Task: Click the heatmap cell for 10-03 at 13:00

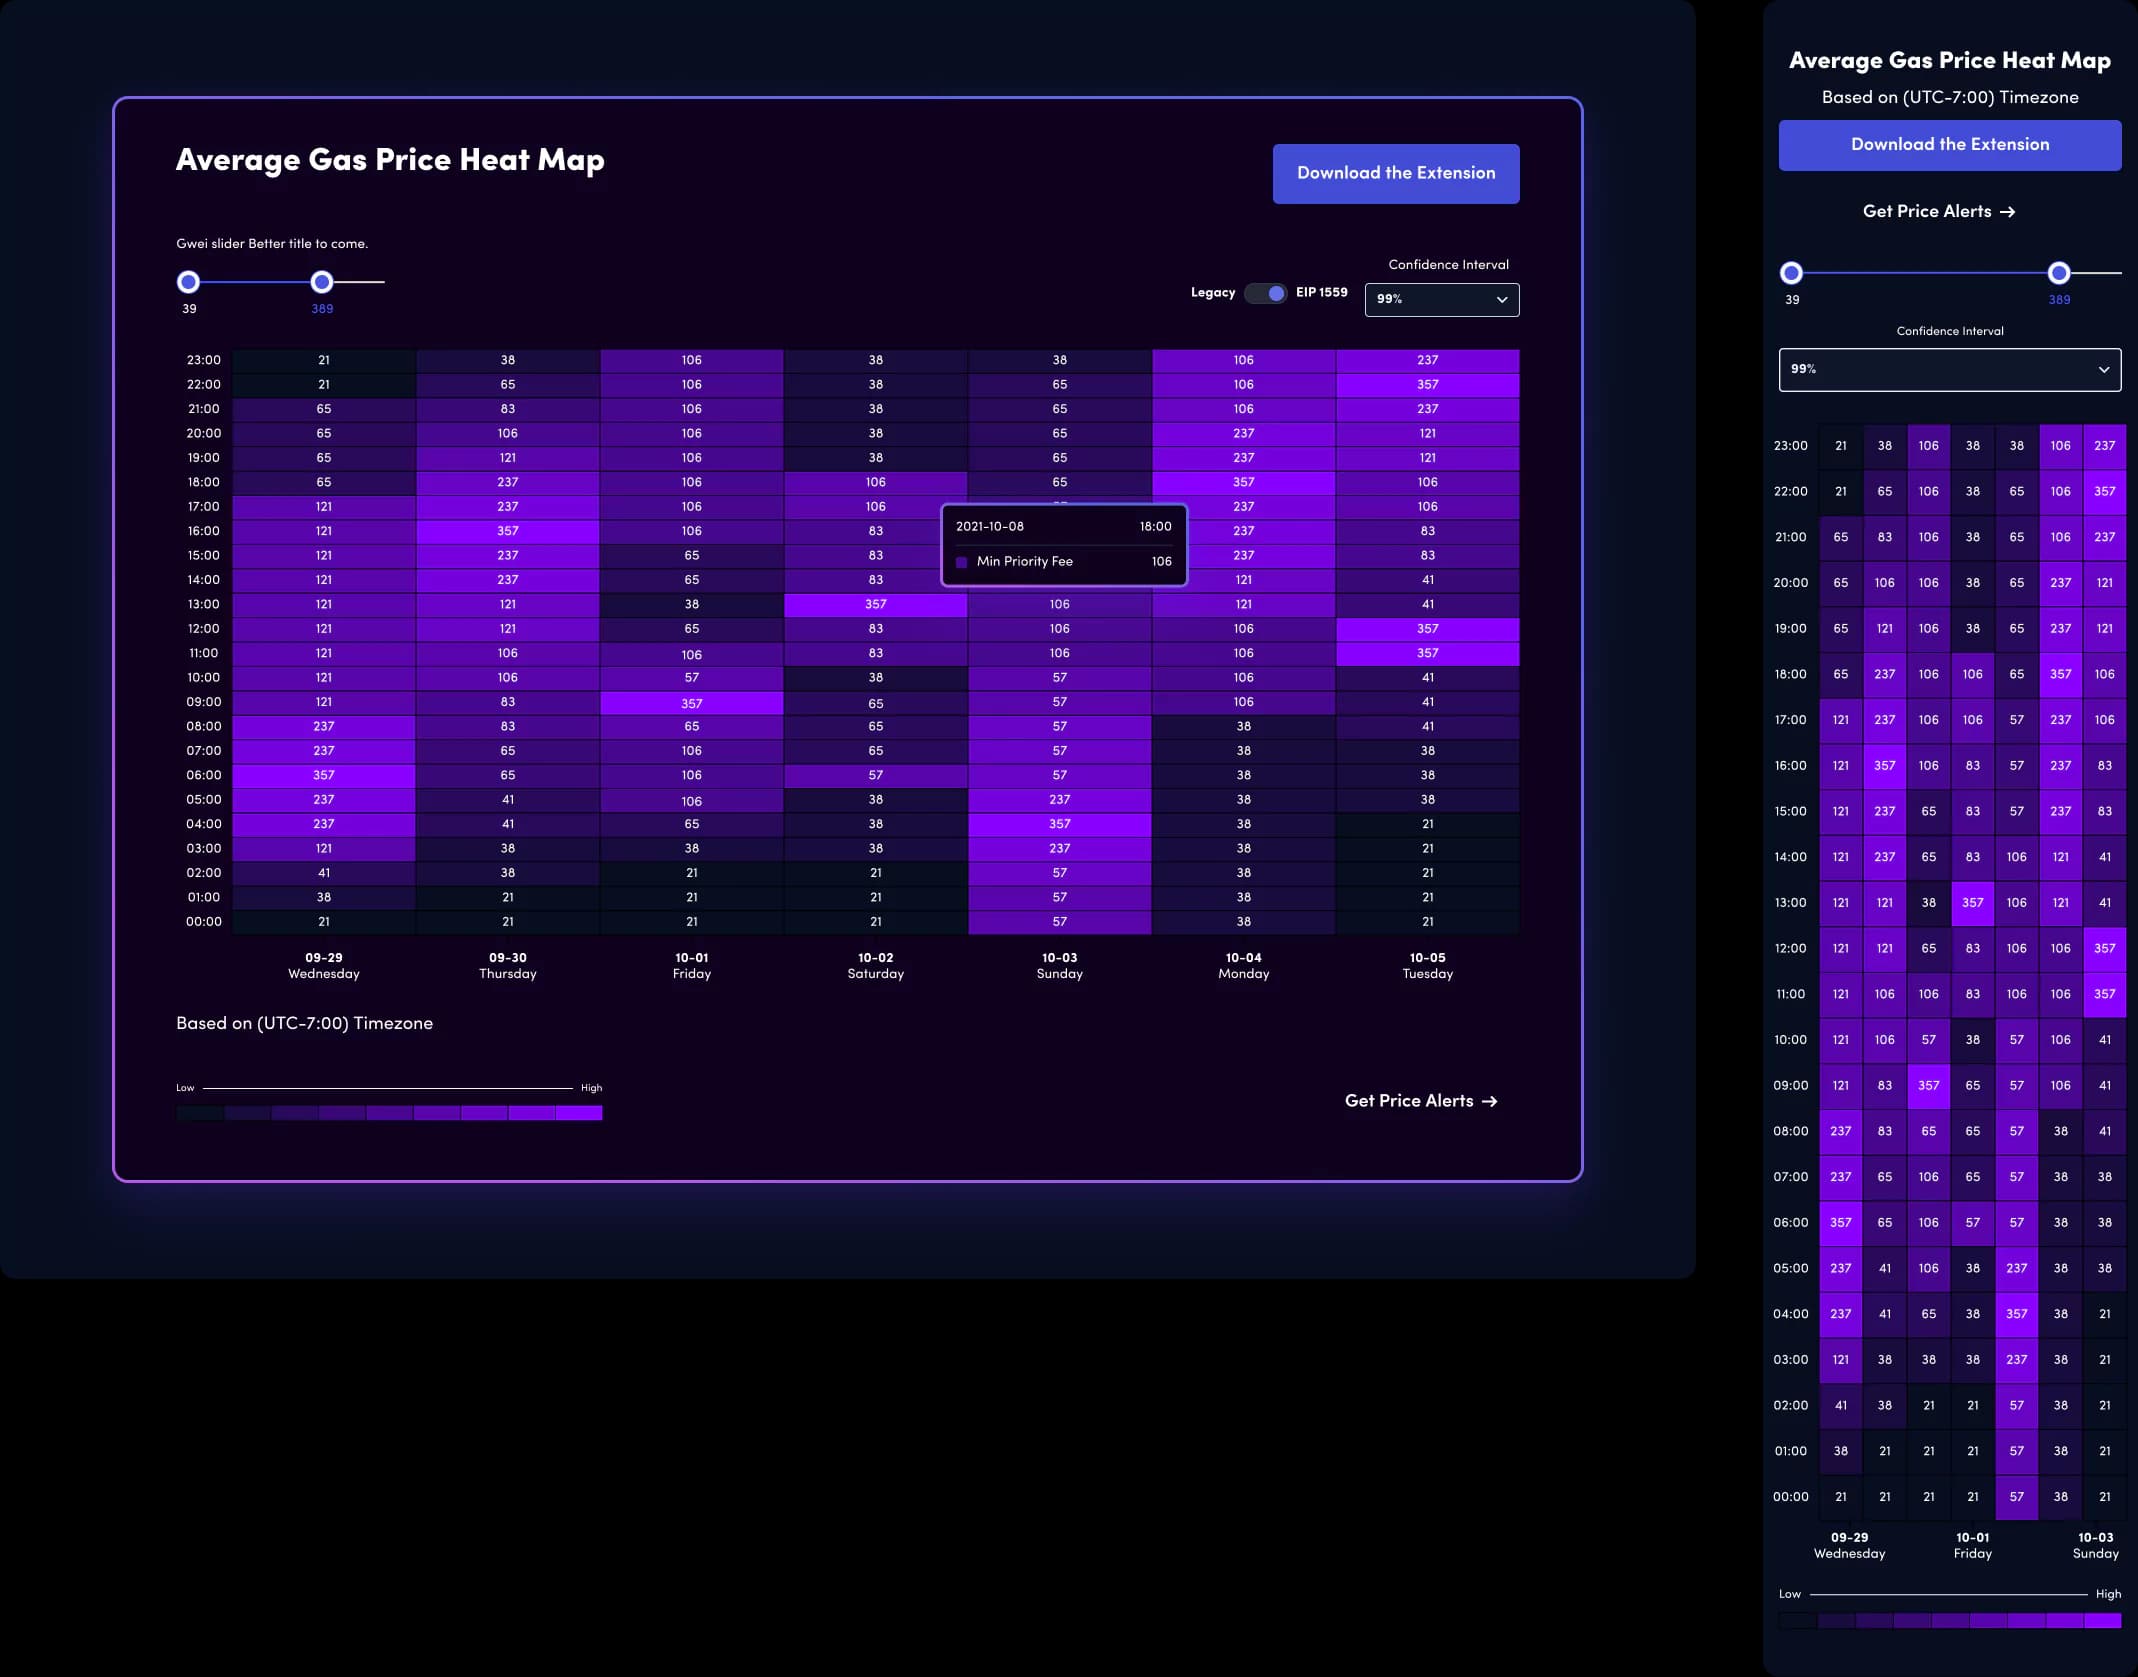Action: pos(1059,604)
